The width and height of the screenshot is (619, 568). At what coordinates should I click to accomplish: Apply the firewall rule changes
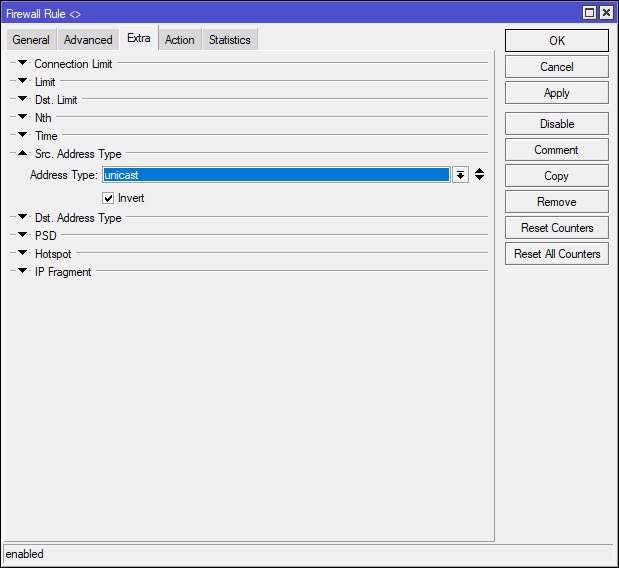tap(557, 93)
